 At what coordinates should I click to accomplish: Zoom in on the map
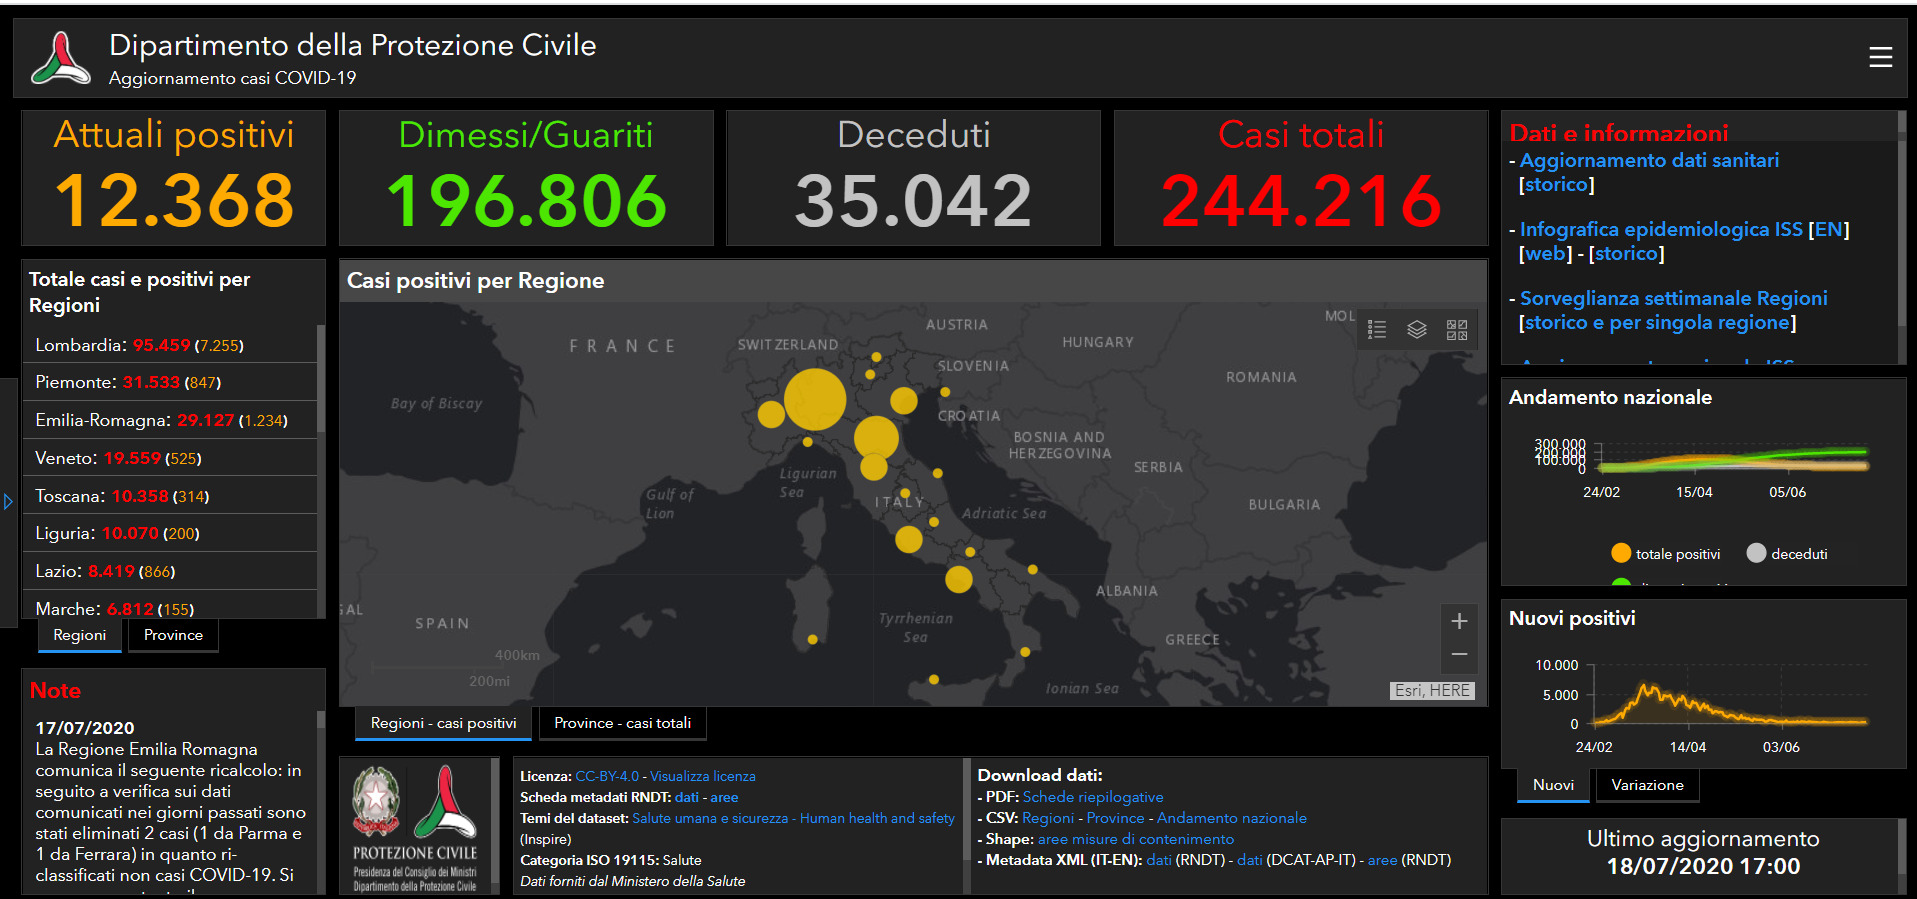(1459, 621)
